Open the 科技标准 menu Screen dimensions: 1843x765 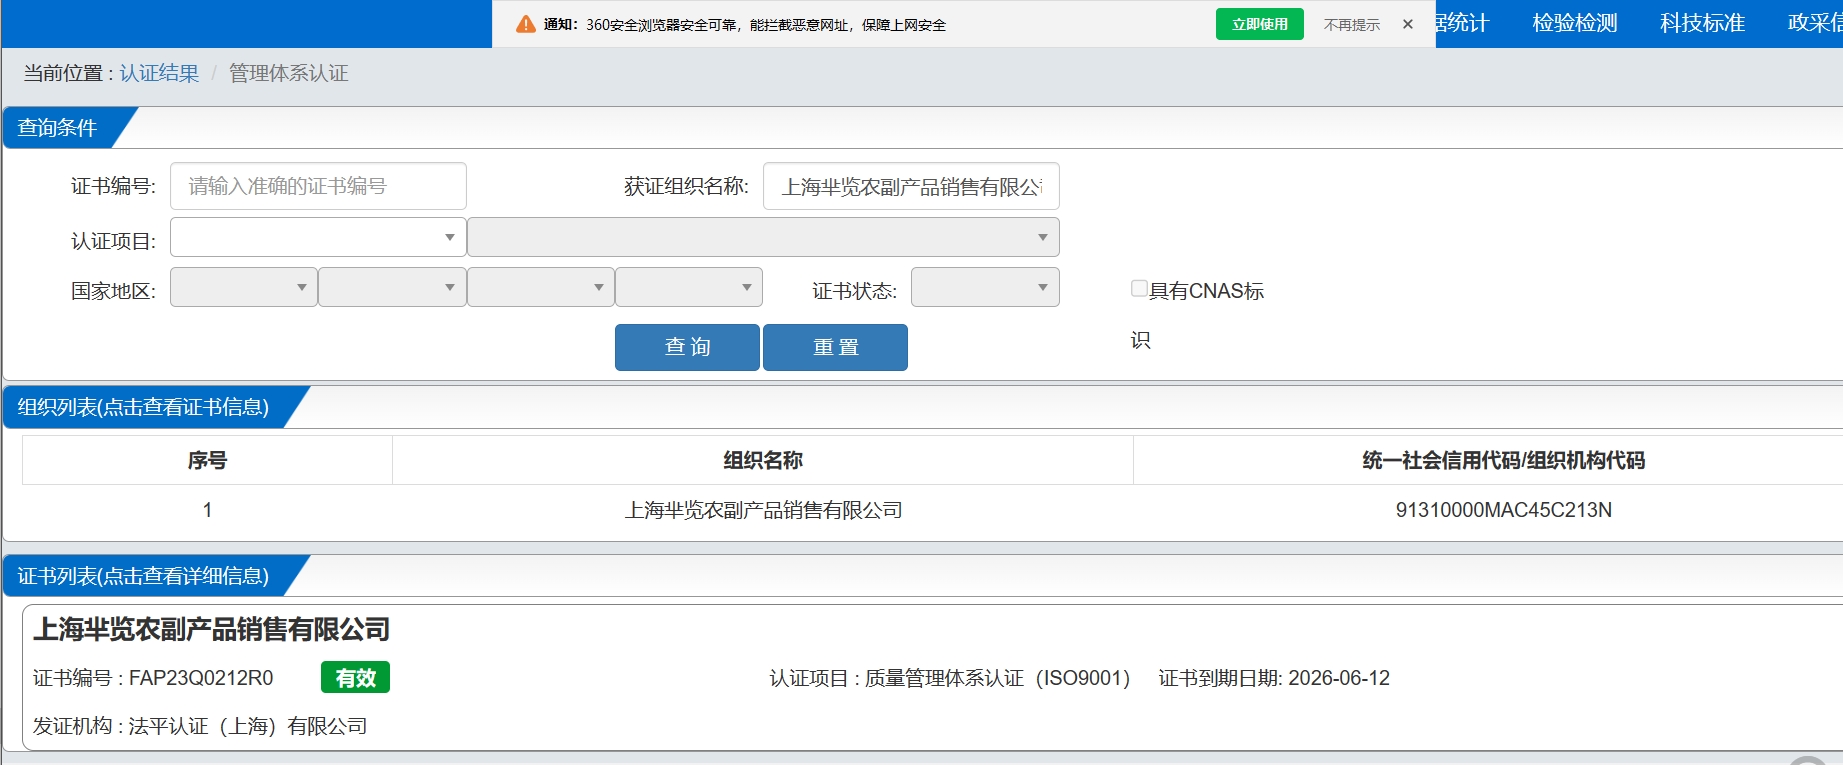pyautogui.click(x=1702, y=23)
